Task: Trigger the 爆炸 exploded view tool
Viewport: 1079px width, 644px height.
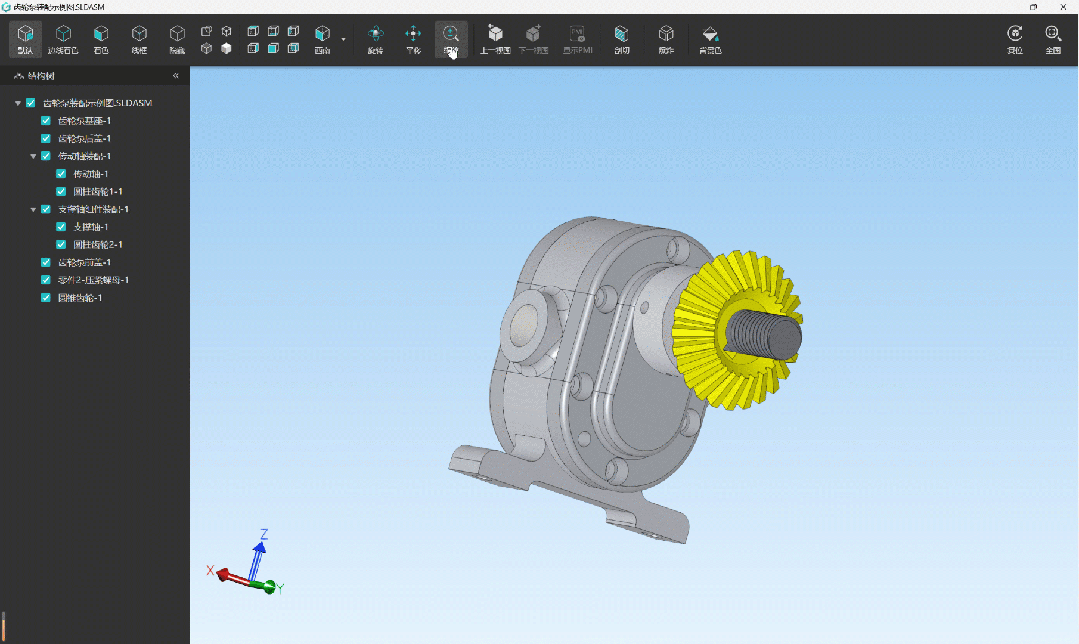Action: coord(666,39)
